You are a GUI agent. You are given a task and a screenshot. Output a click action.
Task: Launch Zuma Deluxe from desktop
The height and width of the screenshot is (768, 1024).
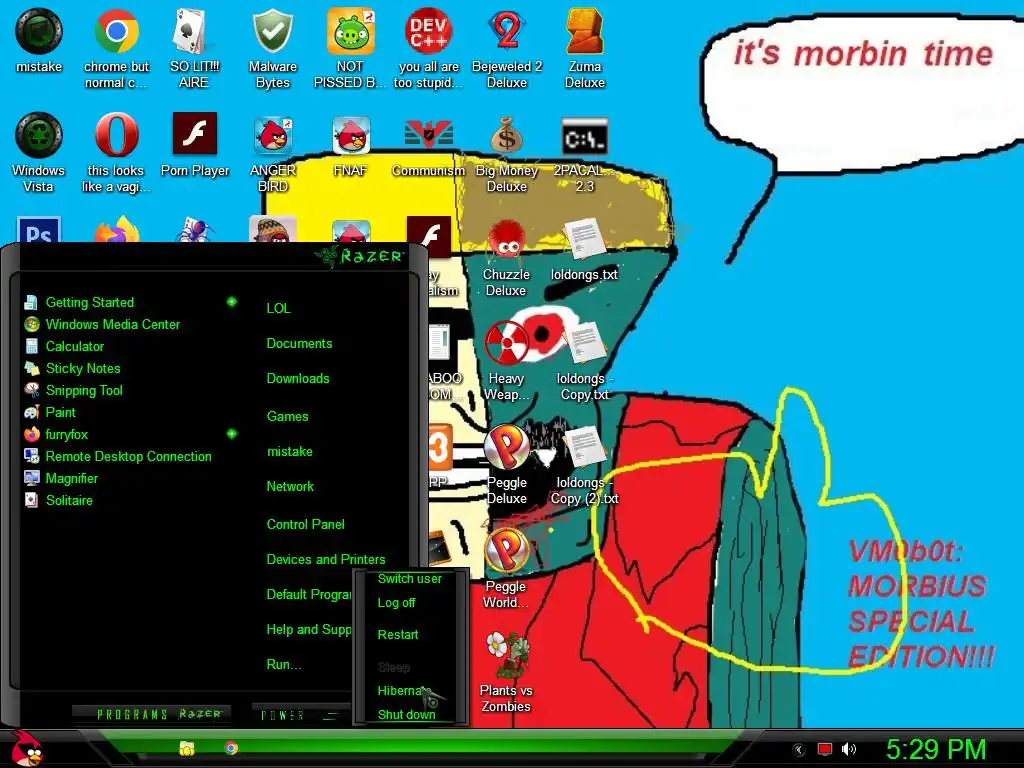click(x=584, y=48)
